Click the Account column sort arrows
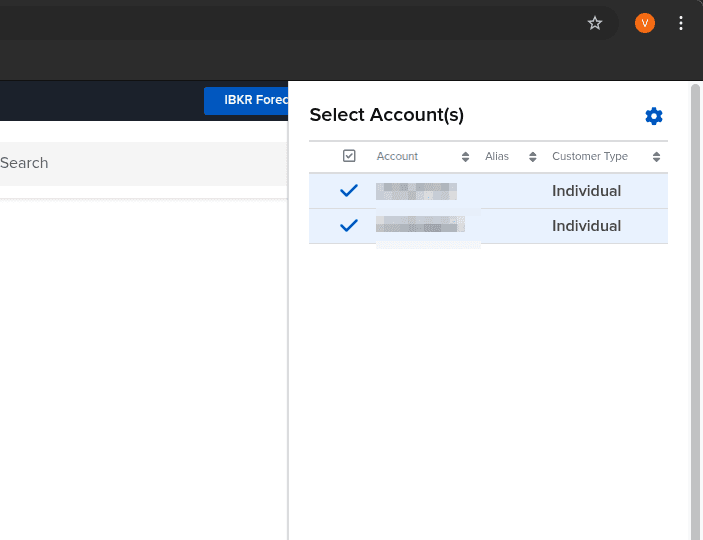This screenshot has width=703, height=540. point(465,157)
